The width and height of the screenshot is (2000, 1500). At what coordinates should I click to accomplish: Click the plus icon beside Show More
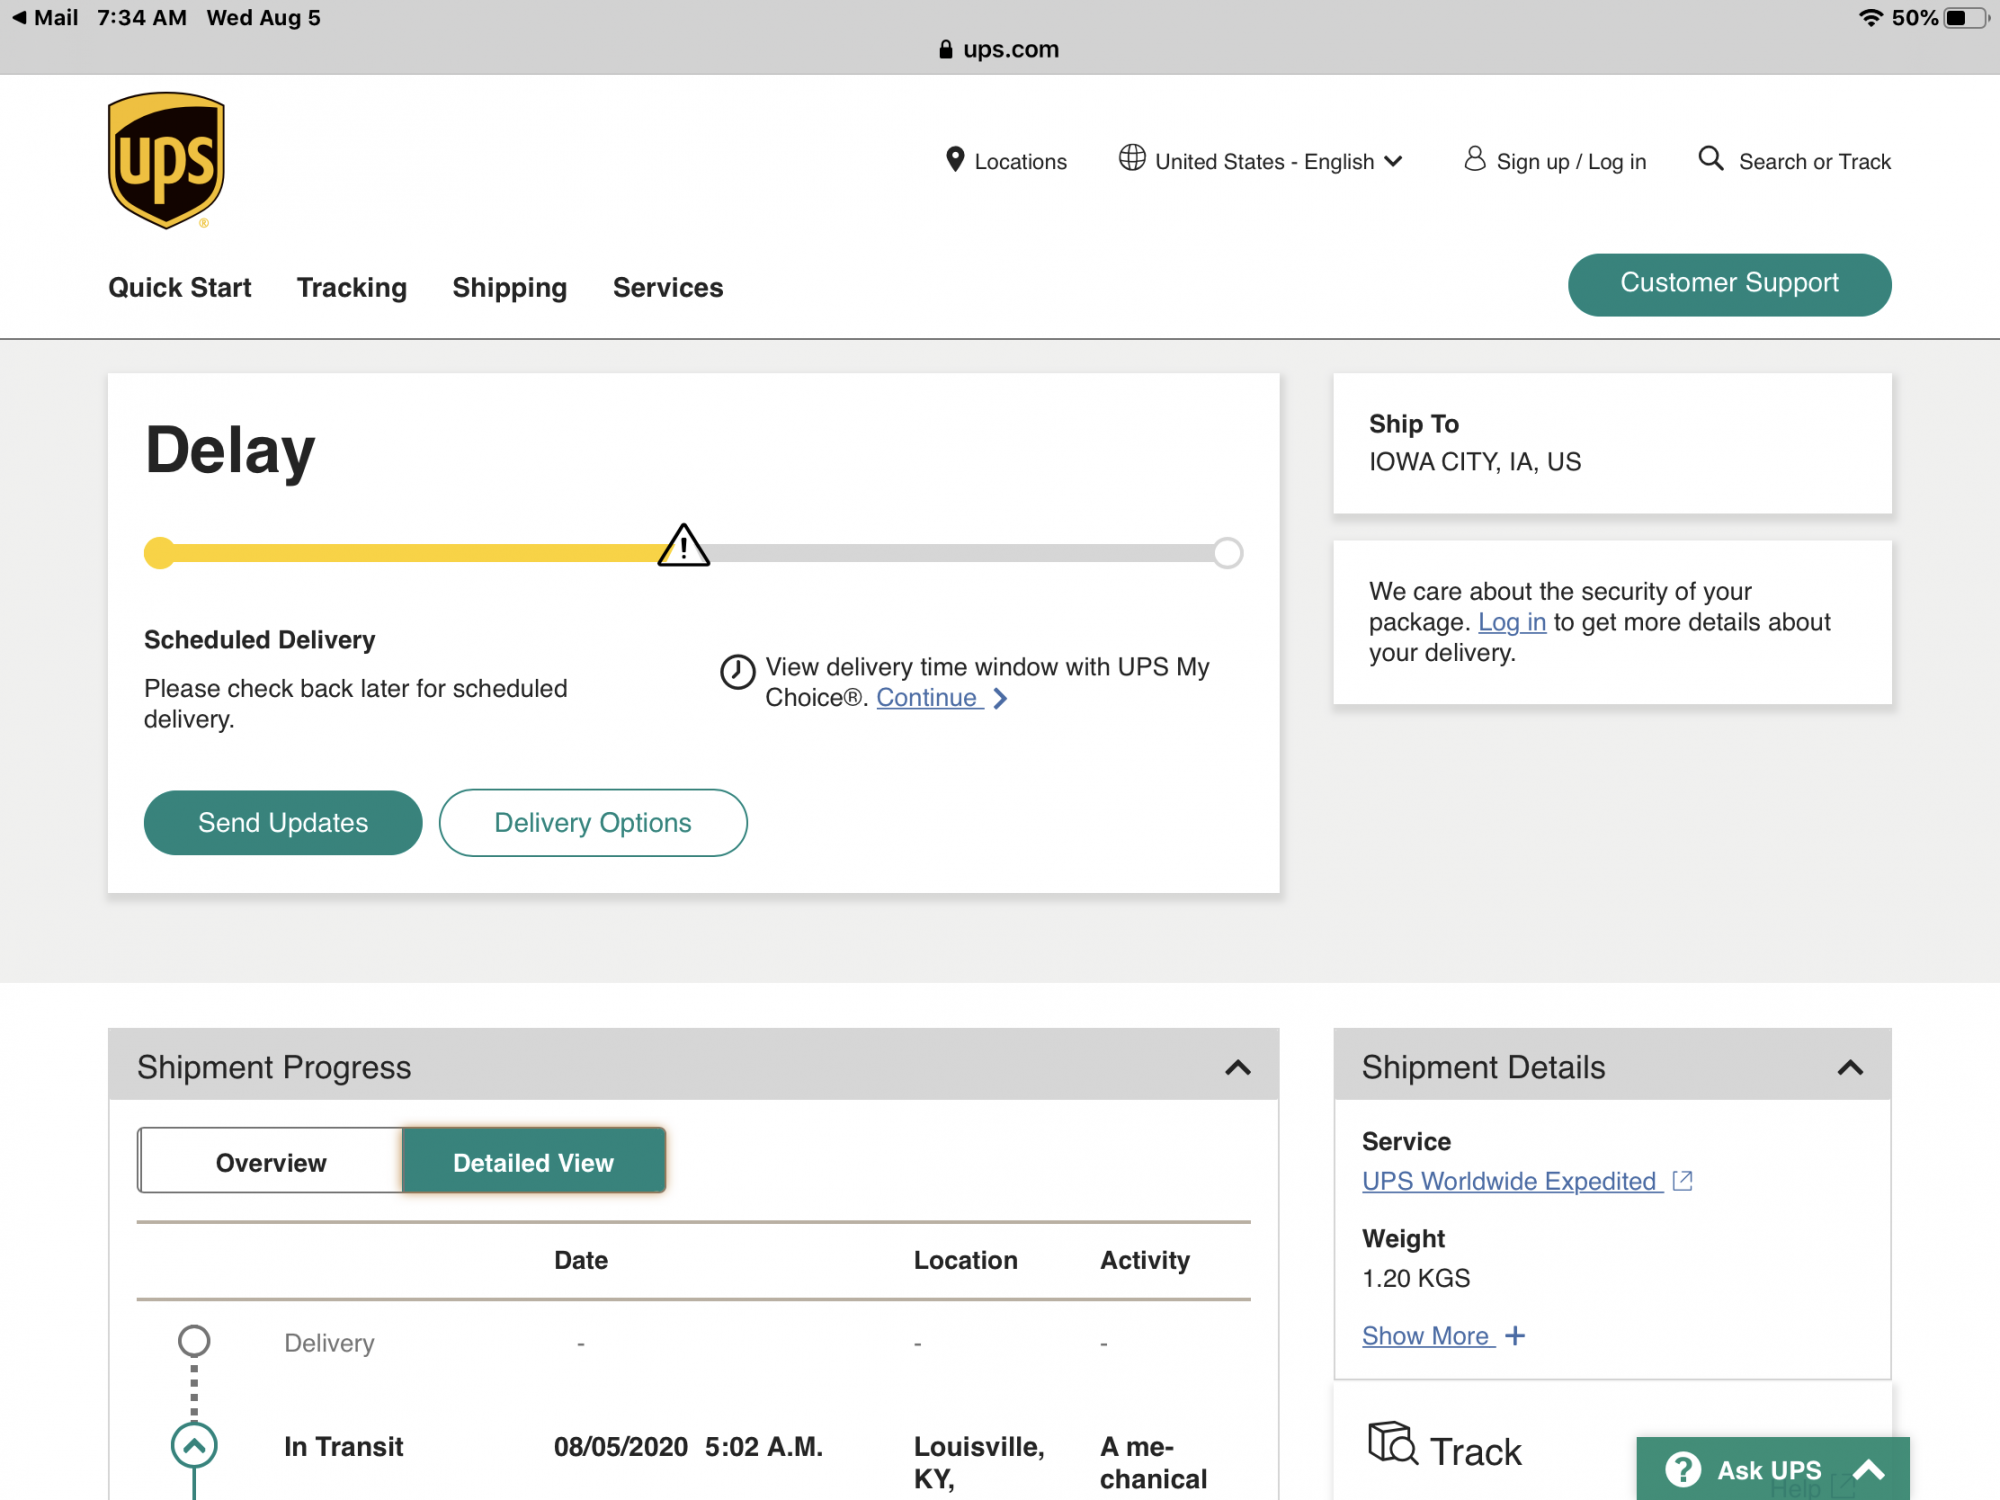1515,1336
